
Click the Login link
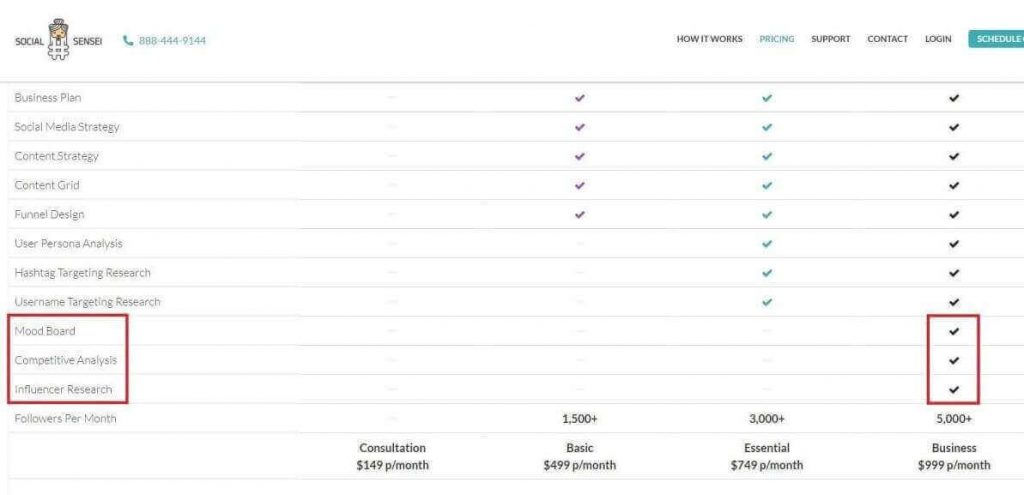938,40
